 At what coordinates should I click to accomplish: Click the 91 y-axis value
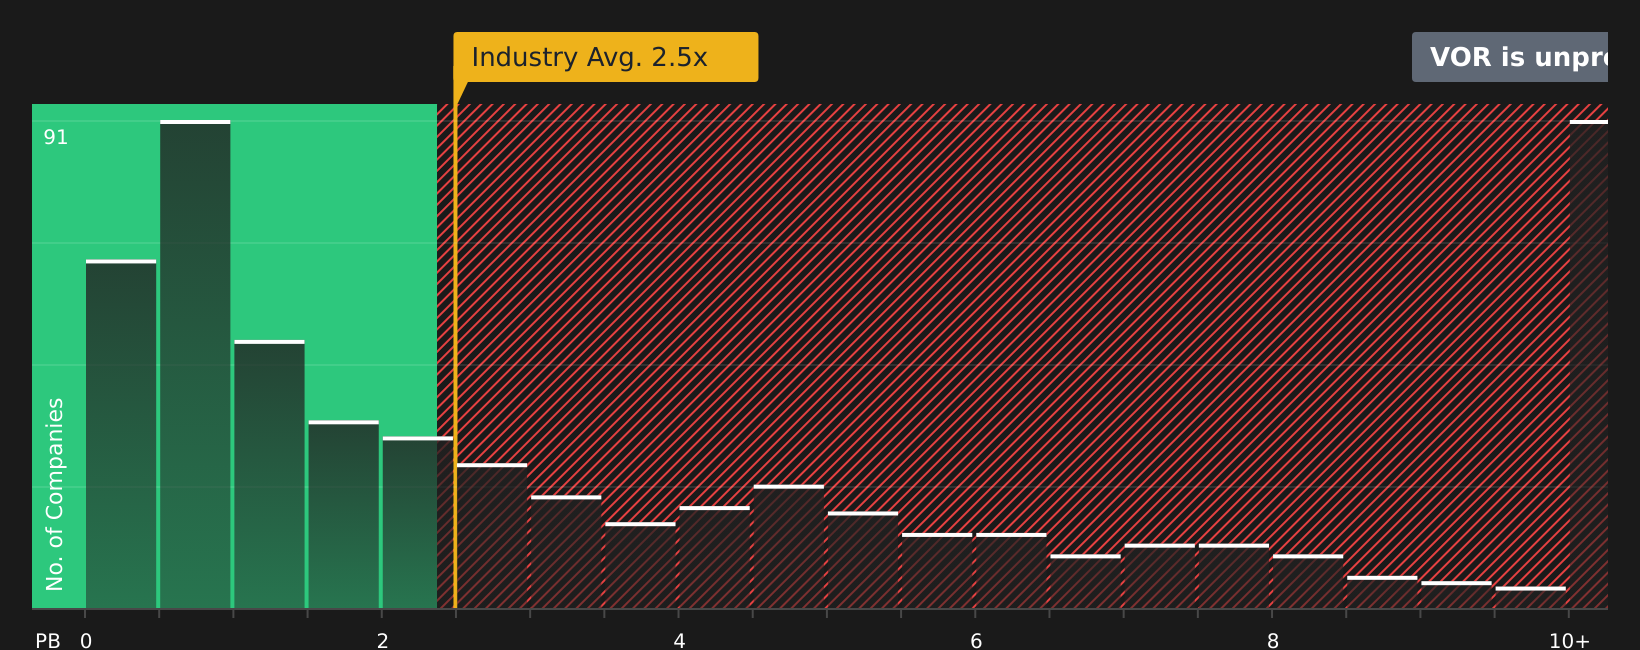click(x=56, y=138)
